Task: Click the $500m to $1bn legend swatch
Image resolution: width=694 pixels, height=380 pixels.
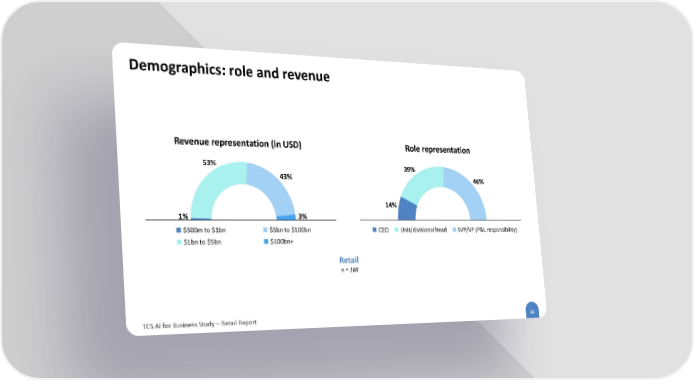Action: [179, 230]
